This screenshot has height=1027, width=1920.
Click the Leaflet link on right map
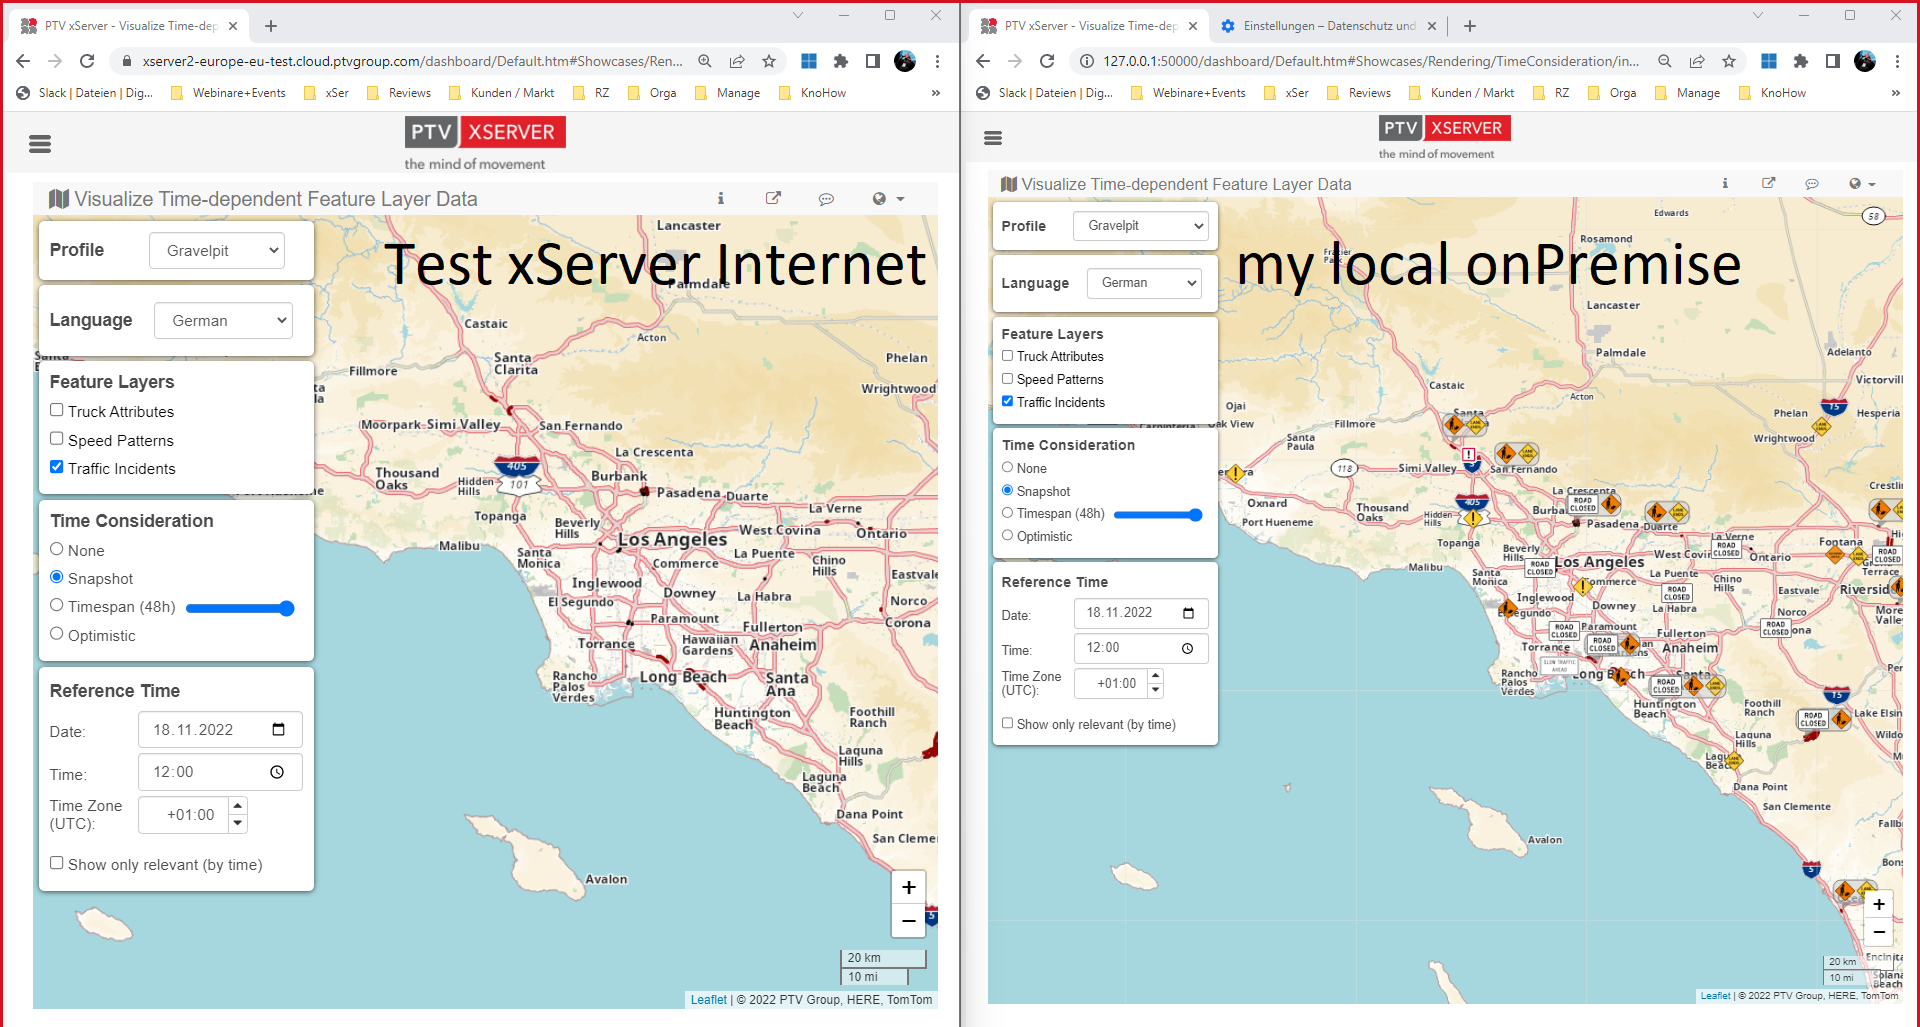coord(1715,996)
